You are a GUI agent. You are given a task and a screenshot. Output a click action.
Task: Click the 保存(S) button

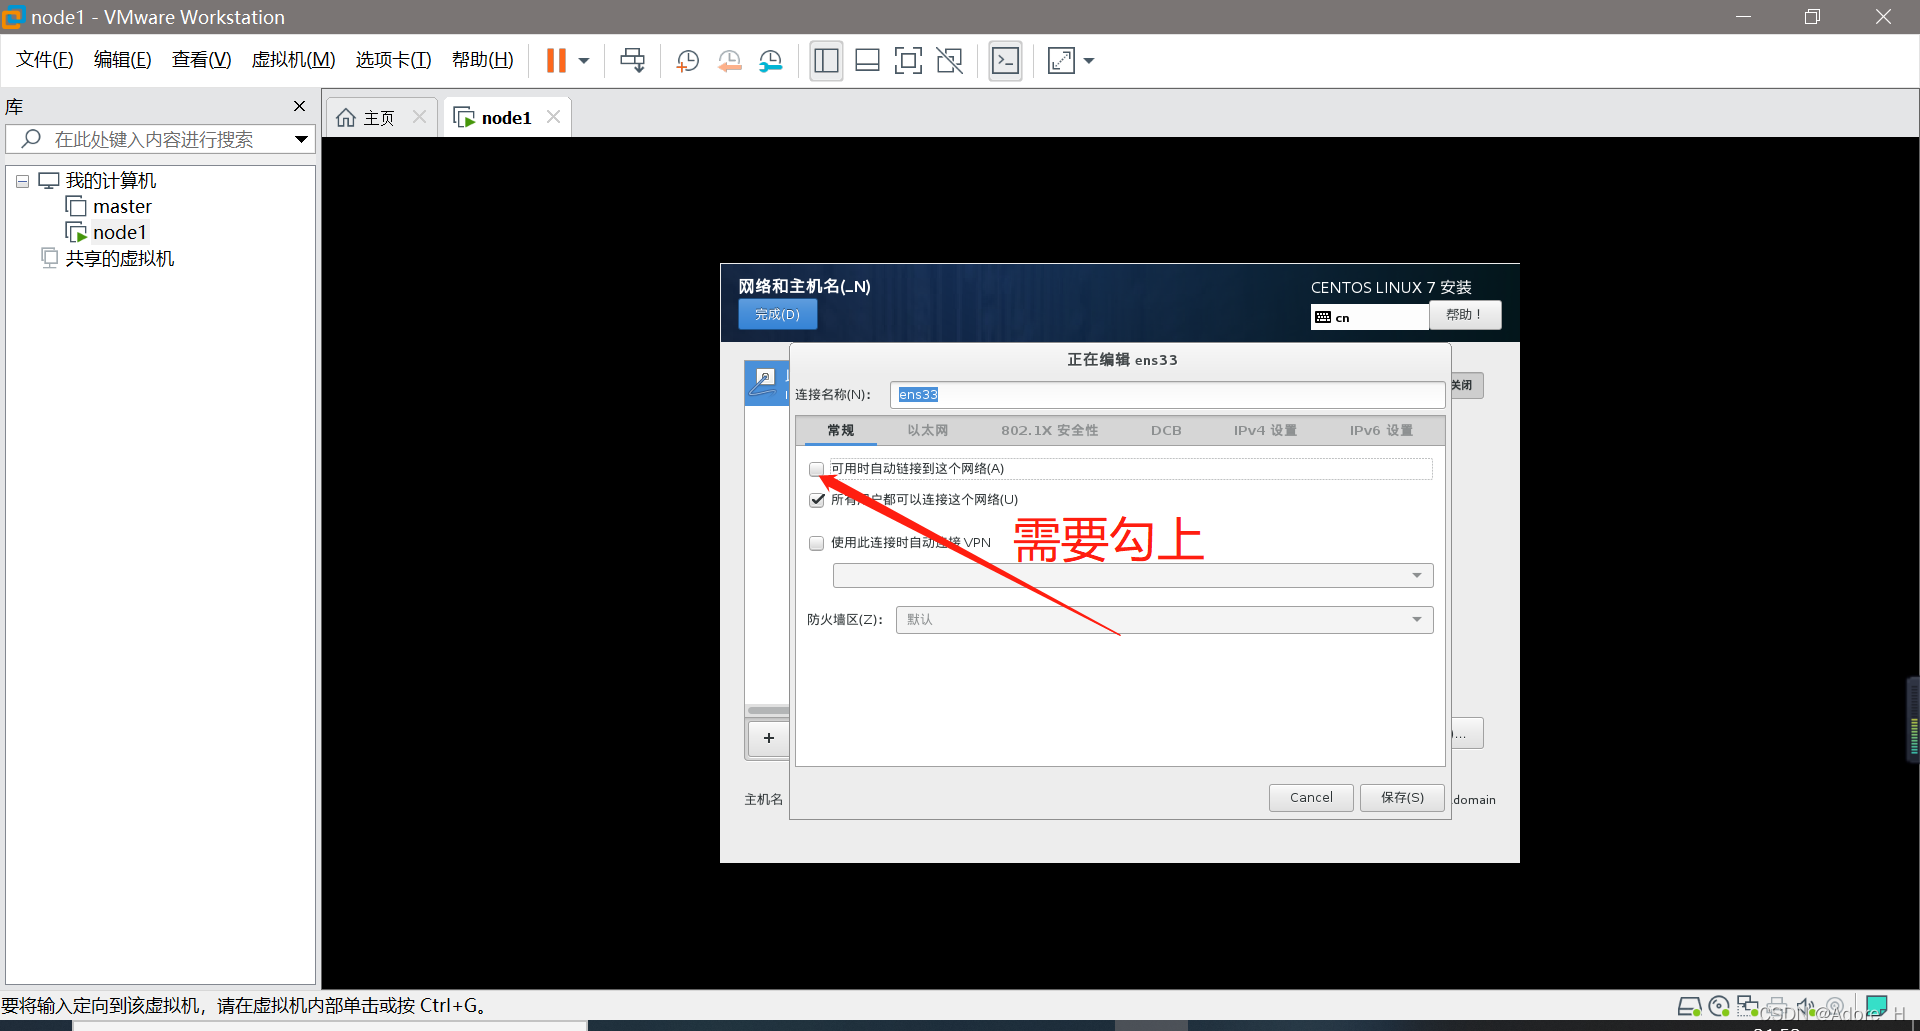pyautogui.click(x=1402, y=798)
